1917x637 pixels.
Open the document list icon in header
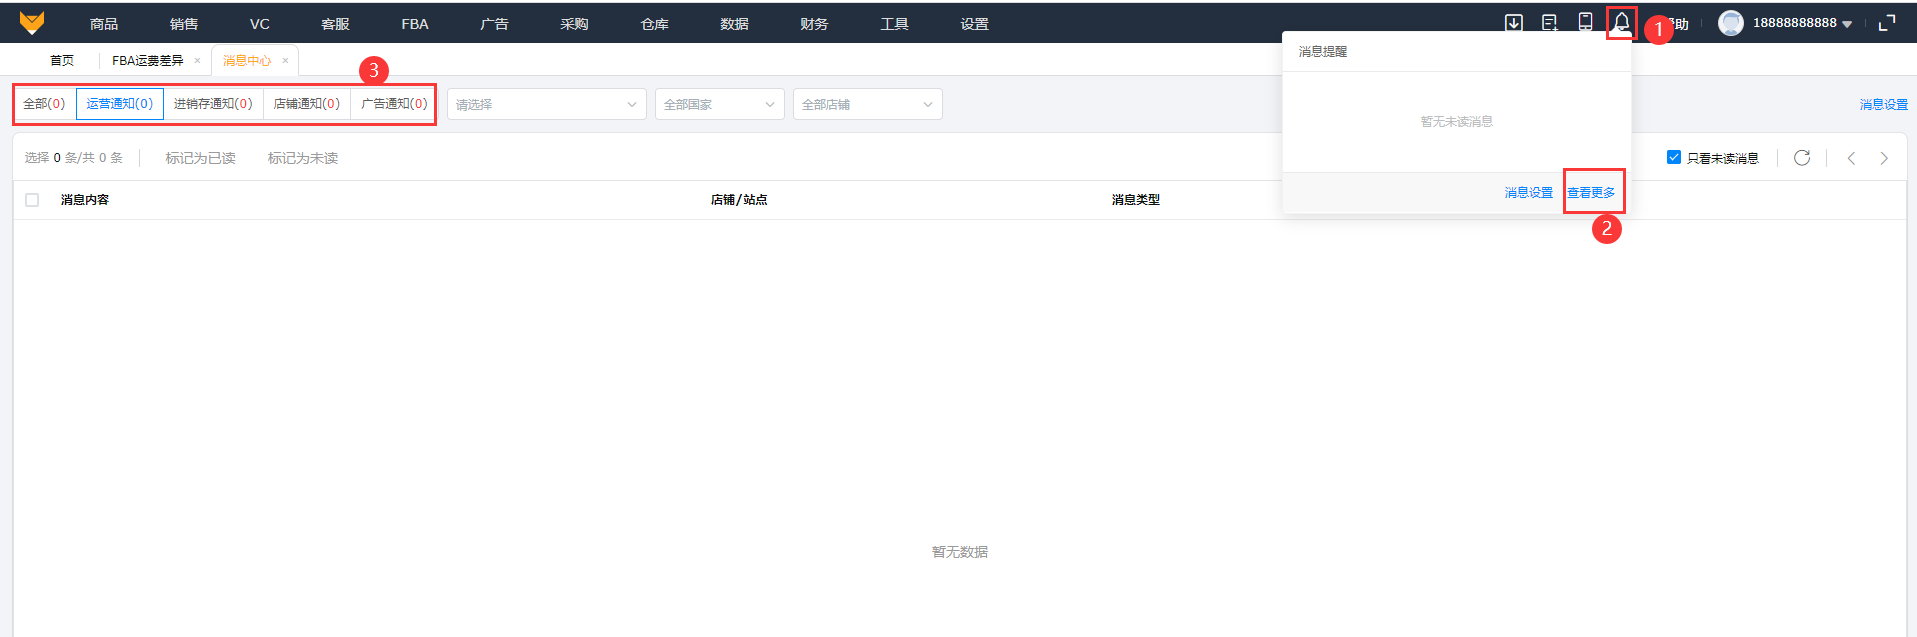pyautogui.click(x=1550, y=22)
